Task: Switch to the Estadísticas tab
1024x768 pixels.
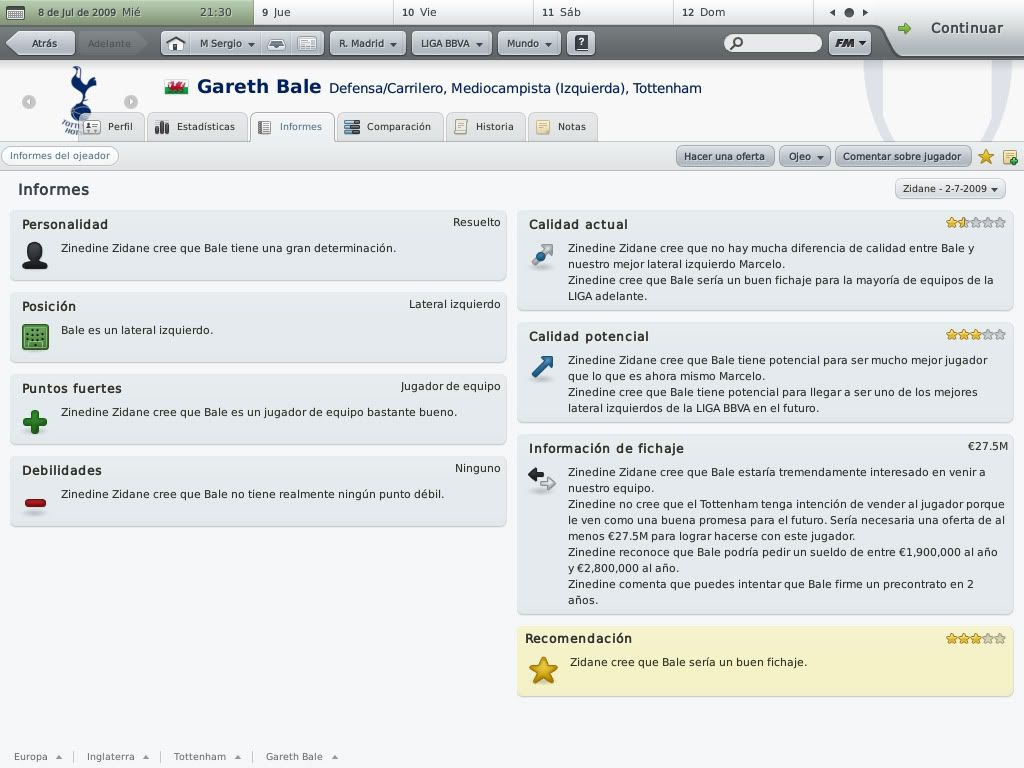Action: click(196, 127)
